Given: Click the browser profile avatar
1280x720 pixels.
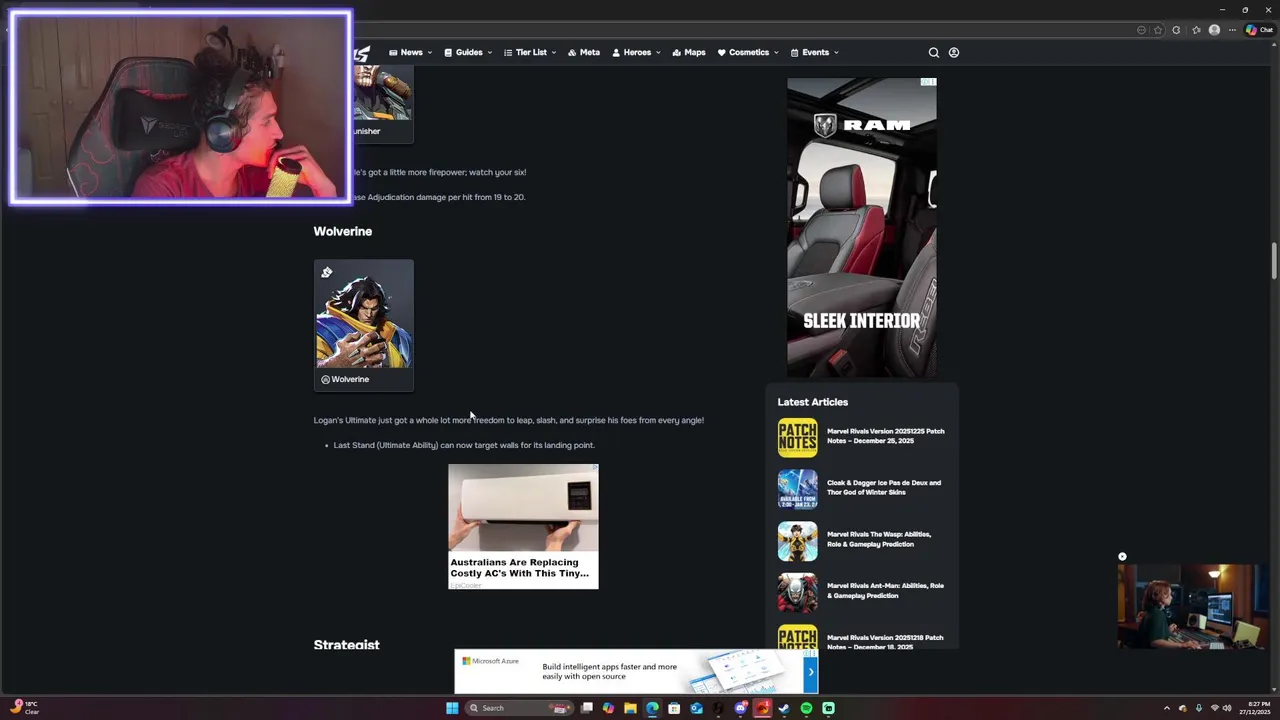Looking at the screenshot, I should 1214,30.
